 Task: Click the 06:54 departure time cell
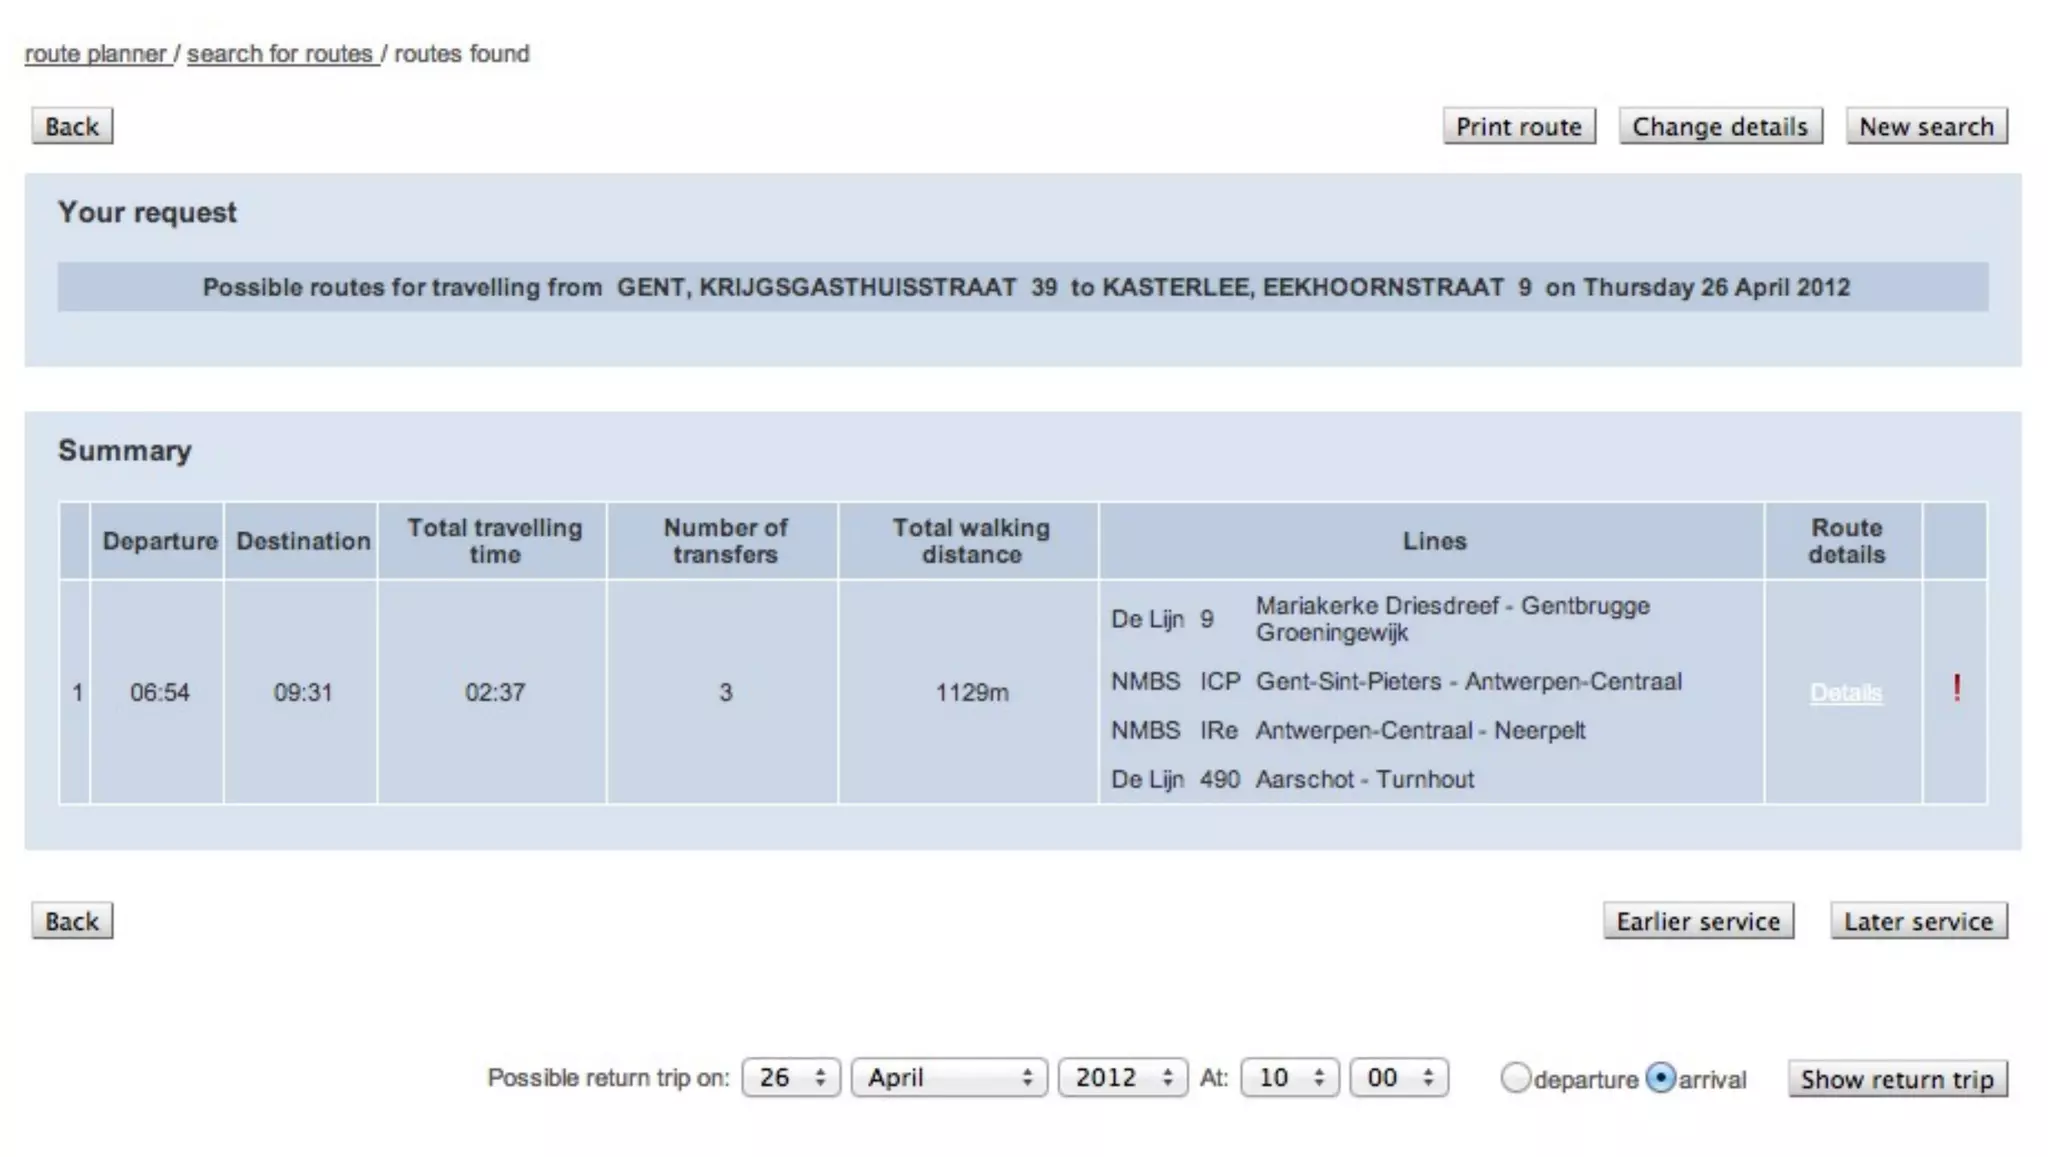click(159, 693)
